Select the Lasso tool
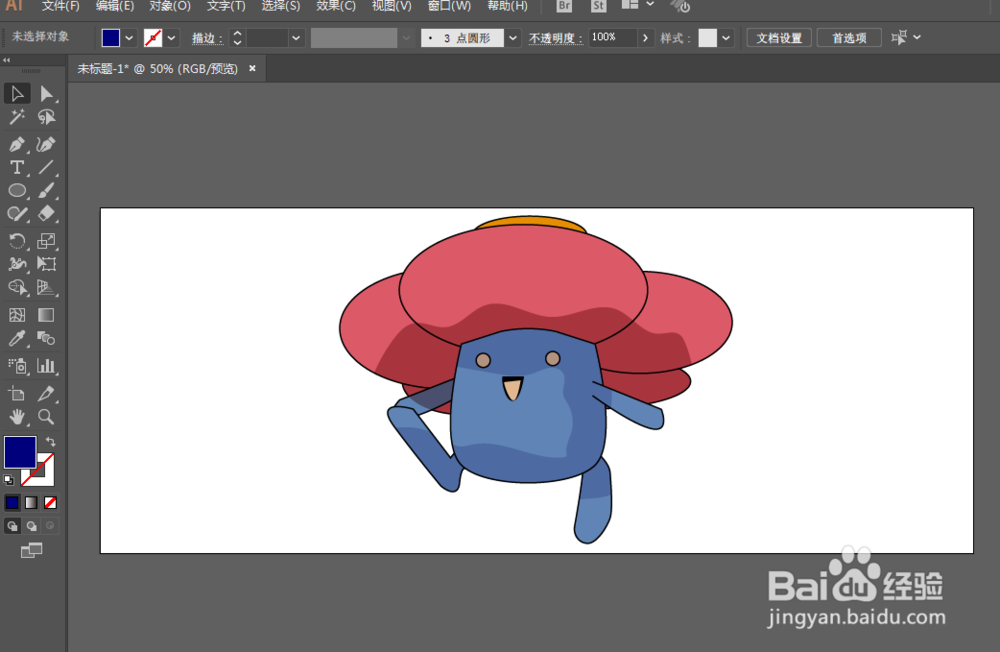Screen dimensions: 1000x652 (x=46, y=117)
